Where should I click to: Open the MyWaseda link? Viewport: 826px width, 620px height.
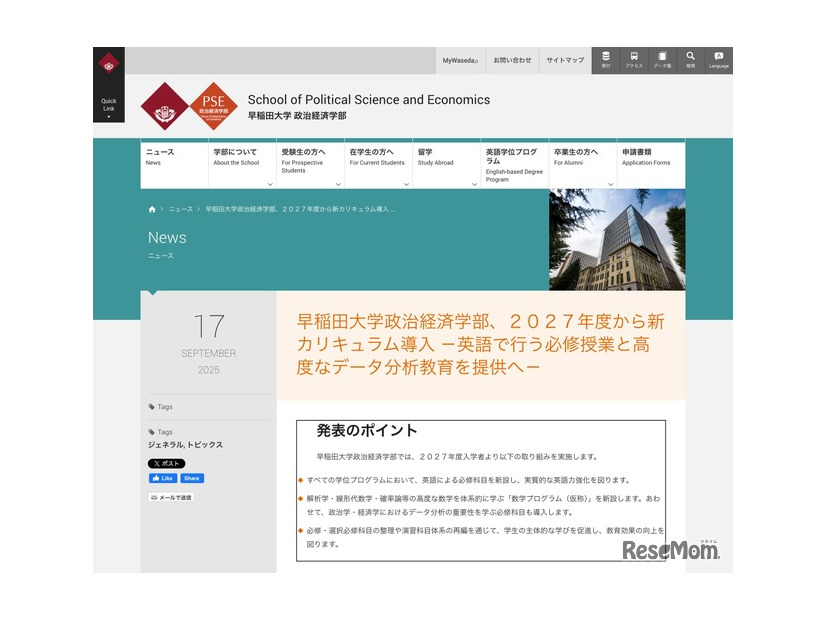pyautogui.click(x=460, y=61)
